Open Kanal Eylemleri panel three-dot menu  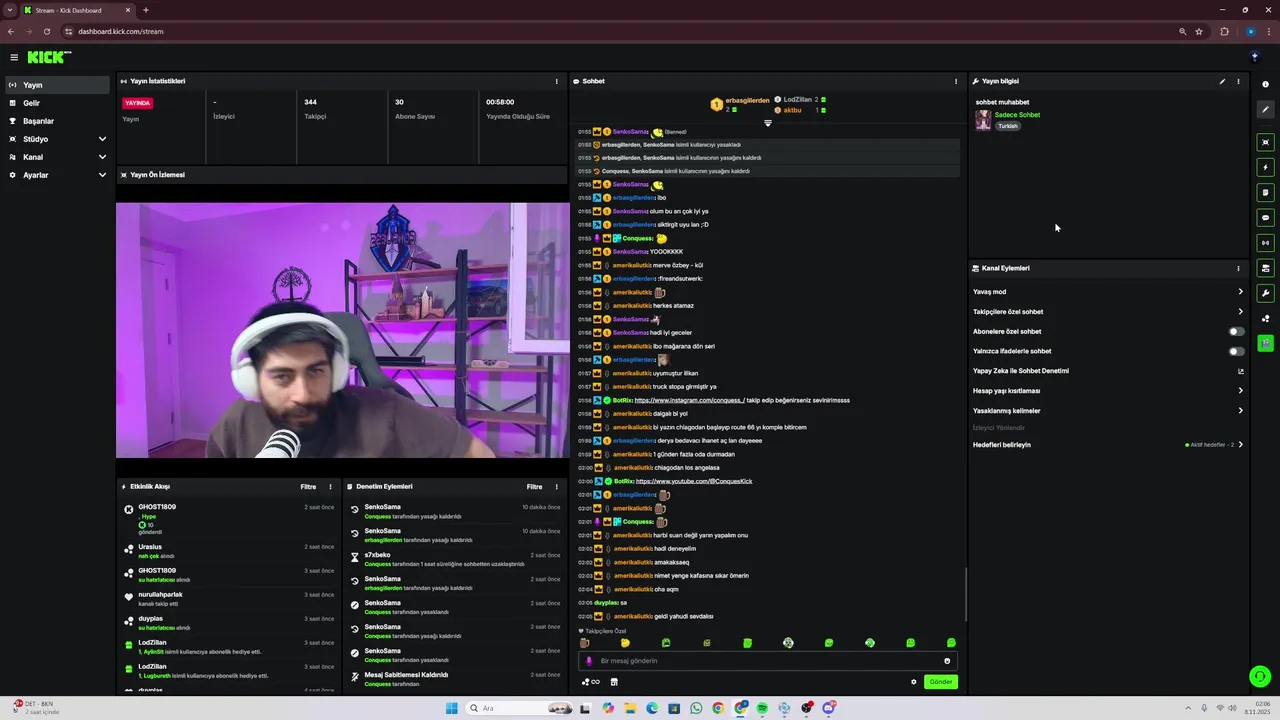[1238, 268]
